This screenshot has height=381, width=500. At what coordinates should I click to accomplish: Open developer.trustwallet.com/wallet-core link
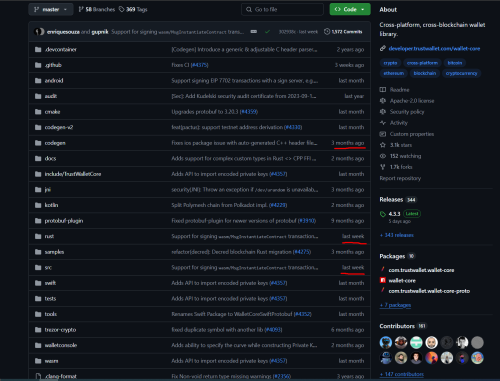[434, 49]
